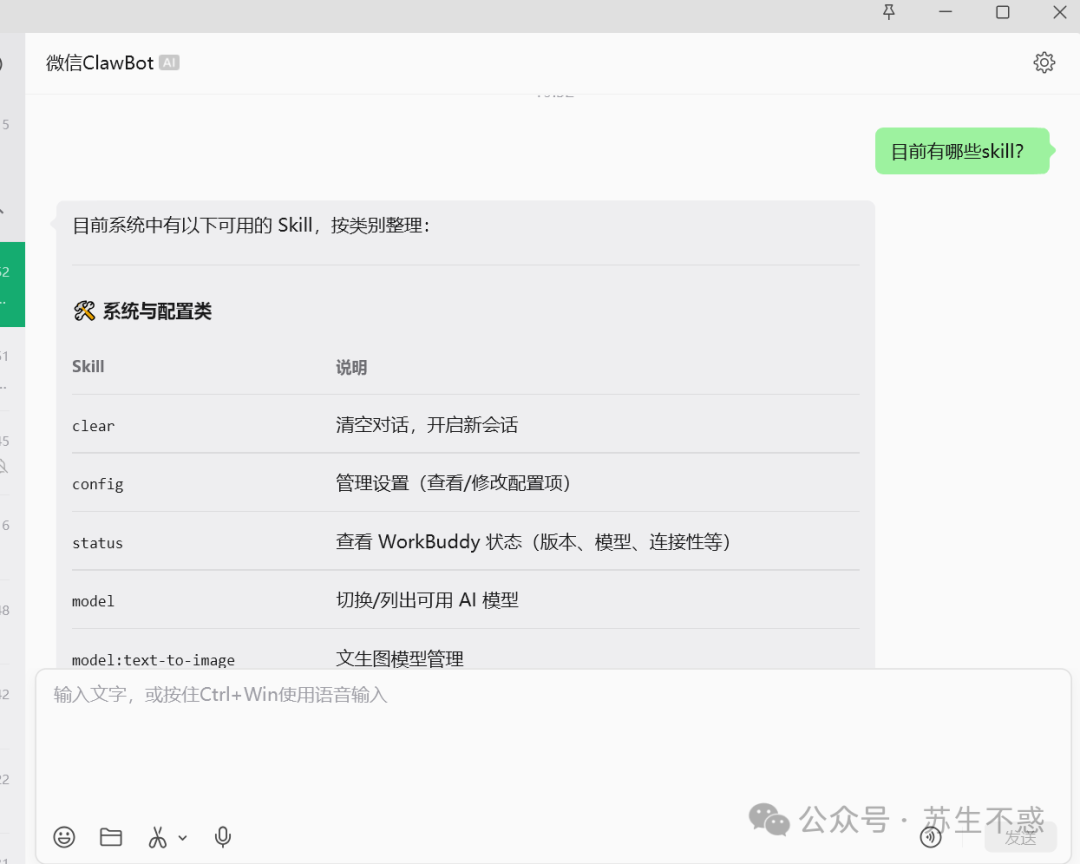This screenshot has height=864, width=1080.
Task: Click the hammer and wrench emoji icon
Action: coord(84,311)
